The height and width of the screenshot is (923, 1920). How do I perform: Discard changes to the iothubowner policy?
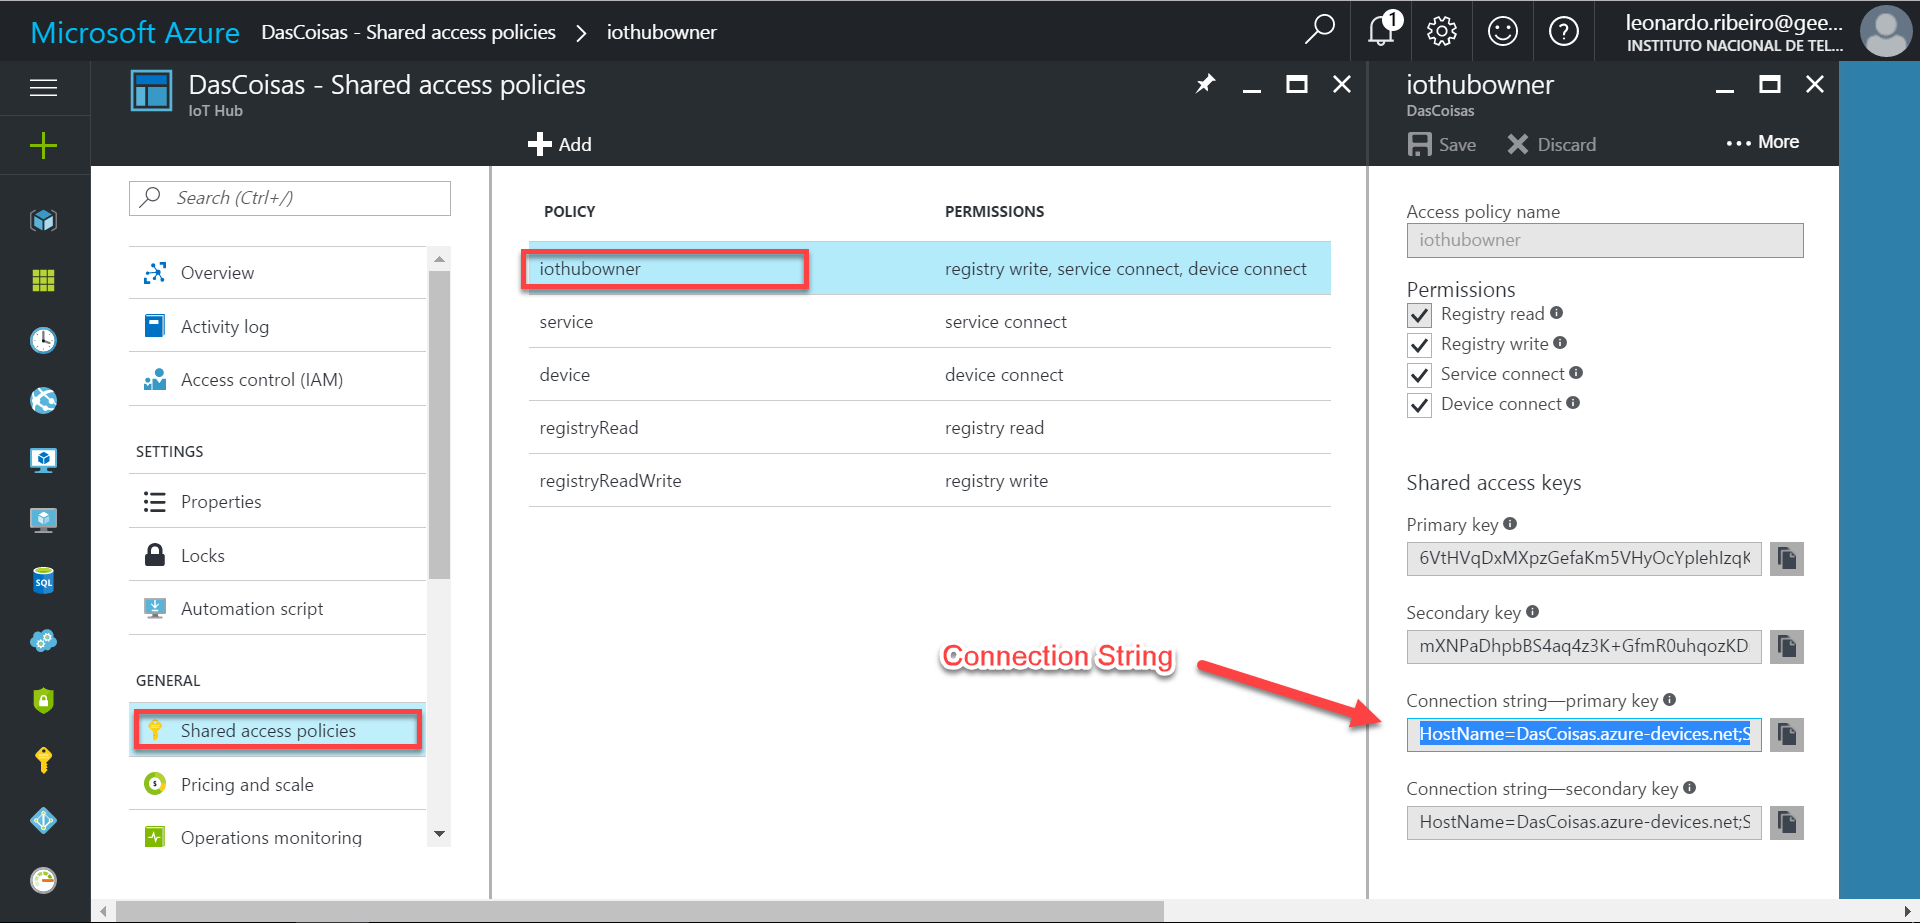click(1551, 144)
